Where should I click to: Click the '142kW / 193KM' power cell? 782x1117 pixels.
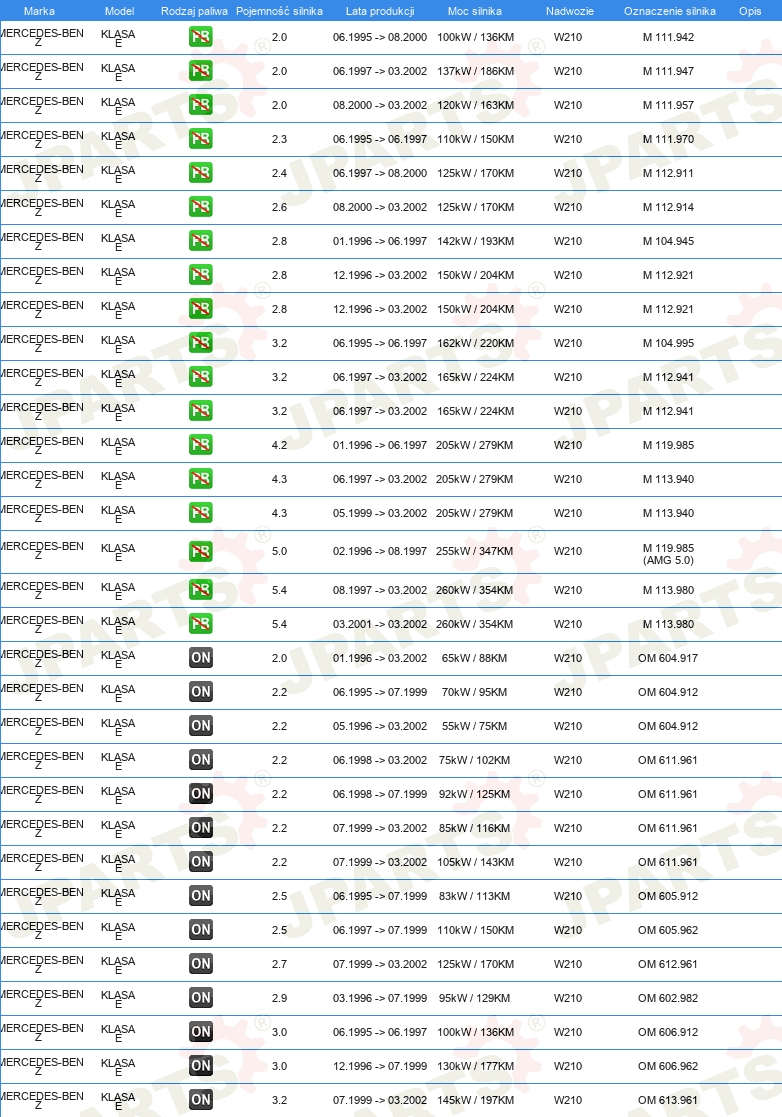click(476, 241)
